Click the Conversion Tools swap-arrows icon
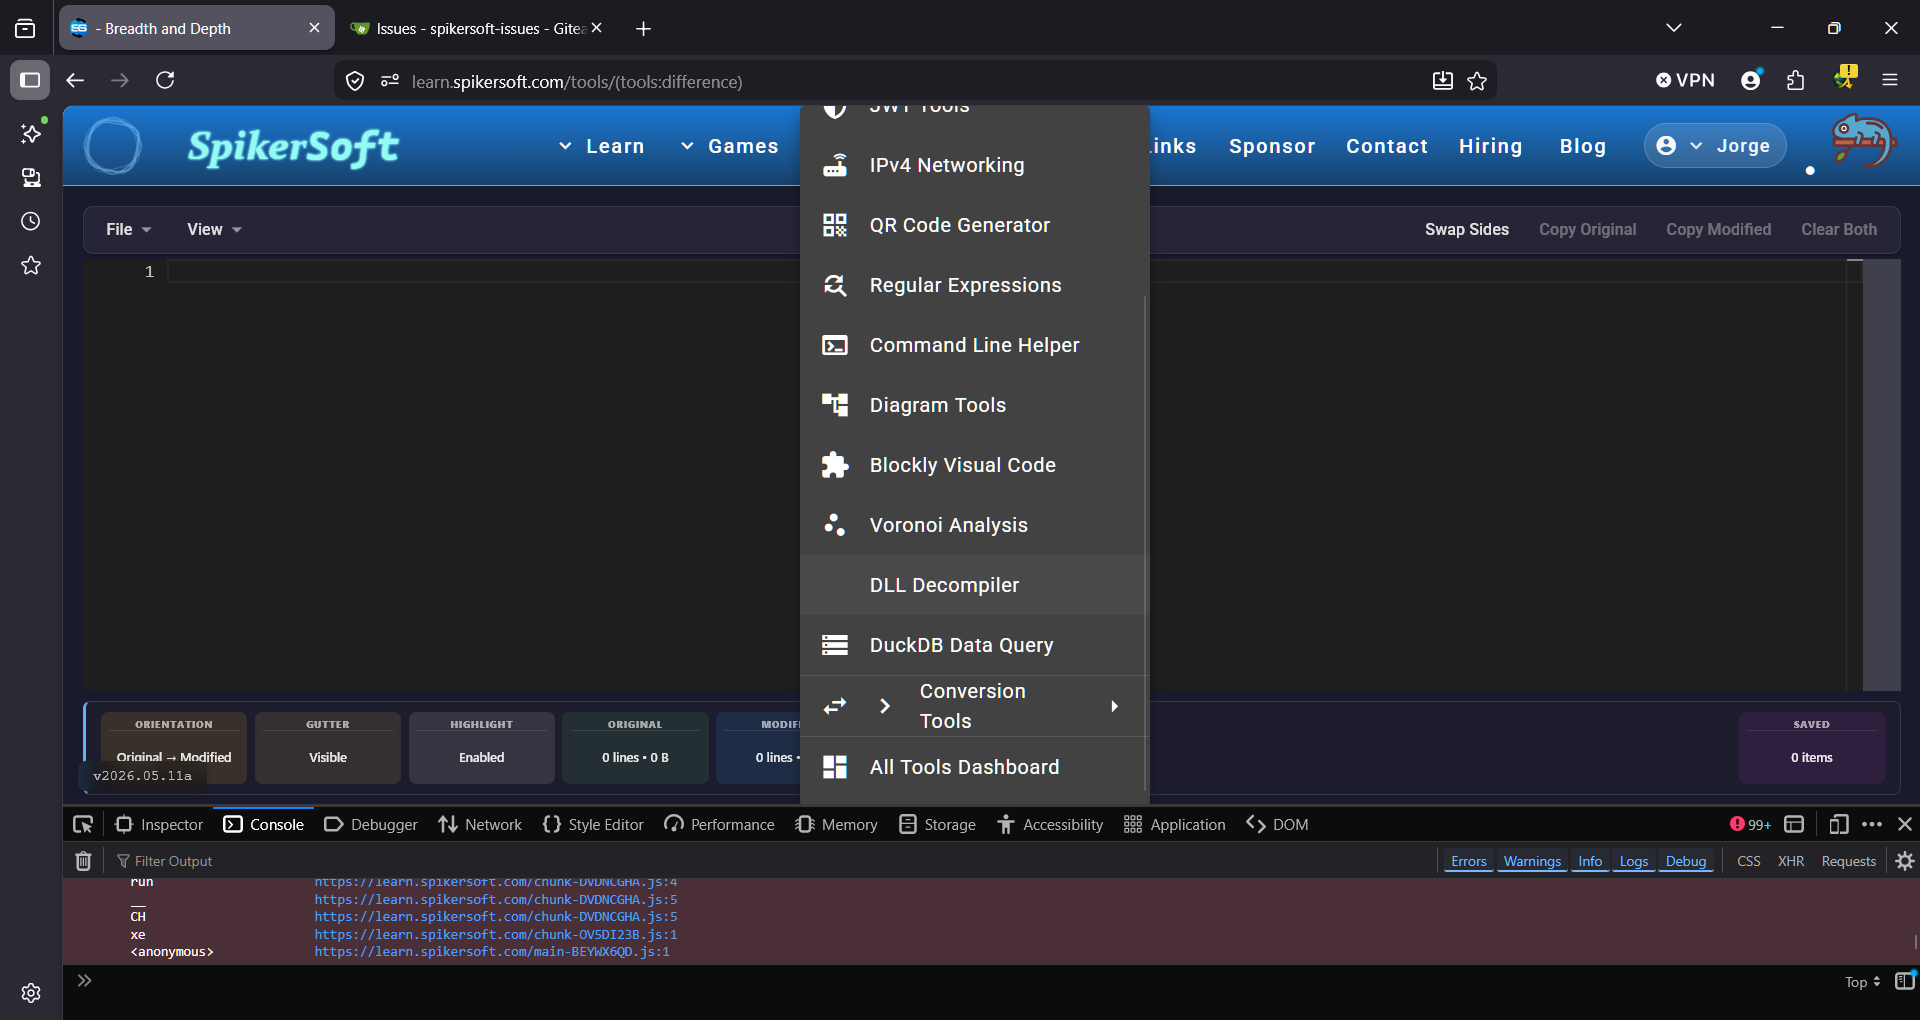1920x1020 pixels. 835,706
